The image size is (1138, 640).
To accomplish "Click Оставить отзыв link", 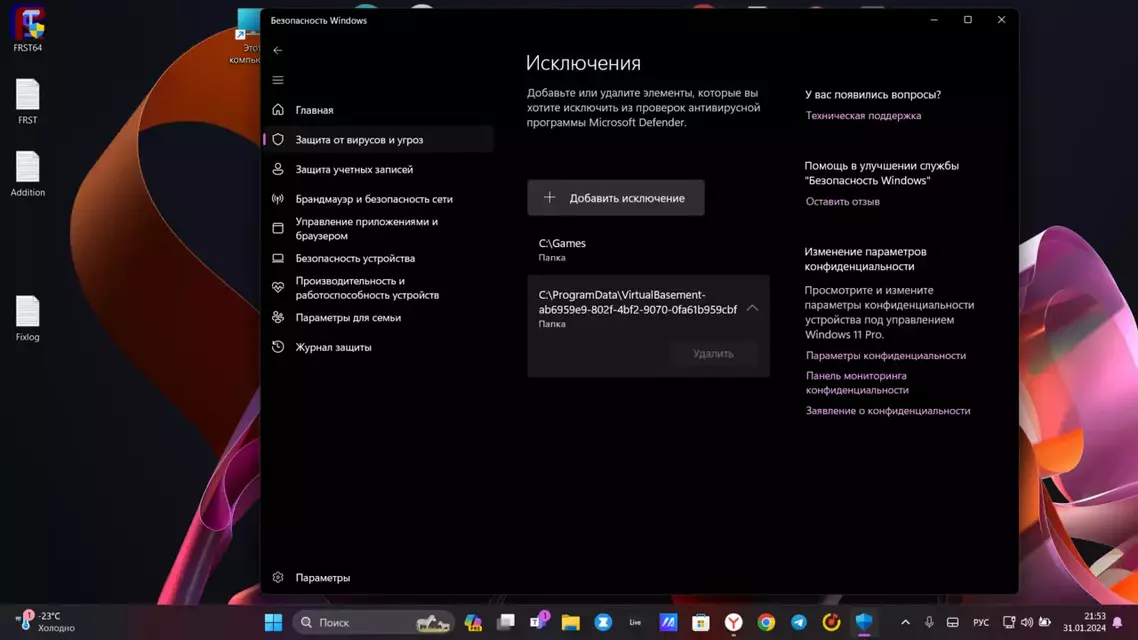I will pyautogui.click(x=843, y=202).
